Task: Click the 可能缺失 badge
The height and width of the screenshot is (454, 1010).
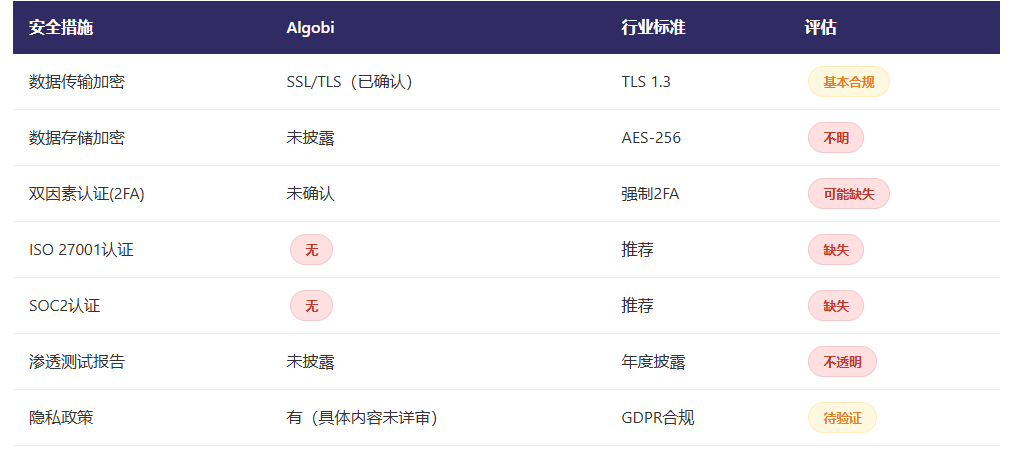Action: pyautogui.click(x=848, y=194)
